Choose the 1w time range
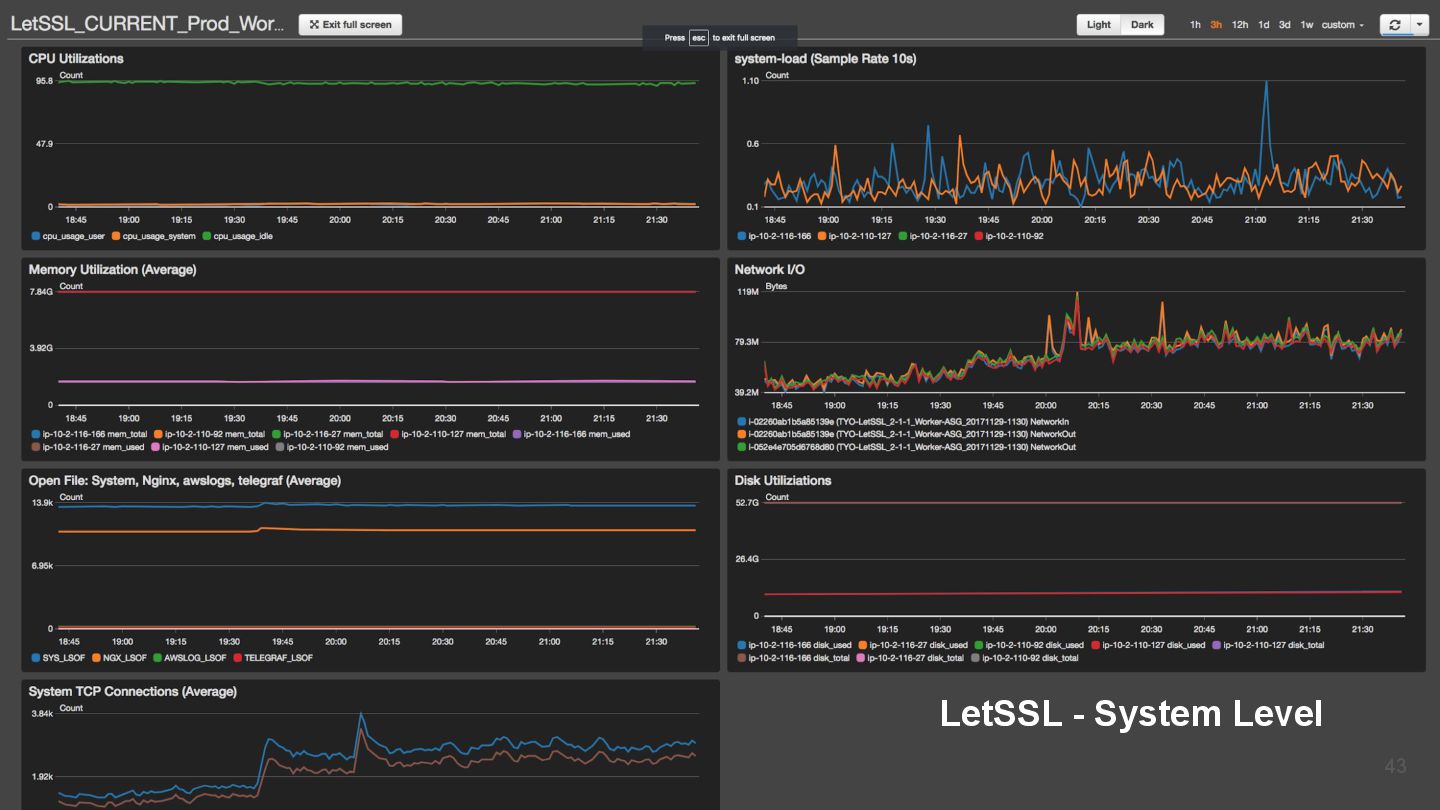This screenshot has height=810, width=1440. [1307, 25]
